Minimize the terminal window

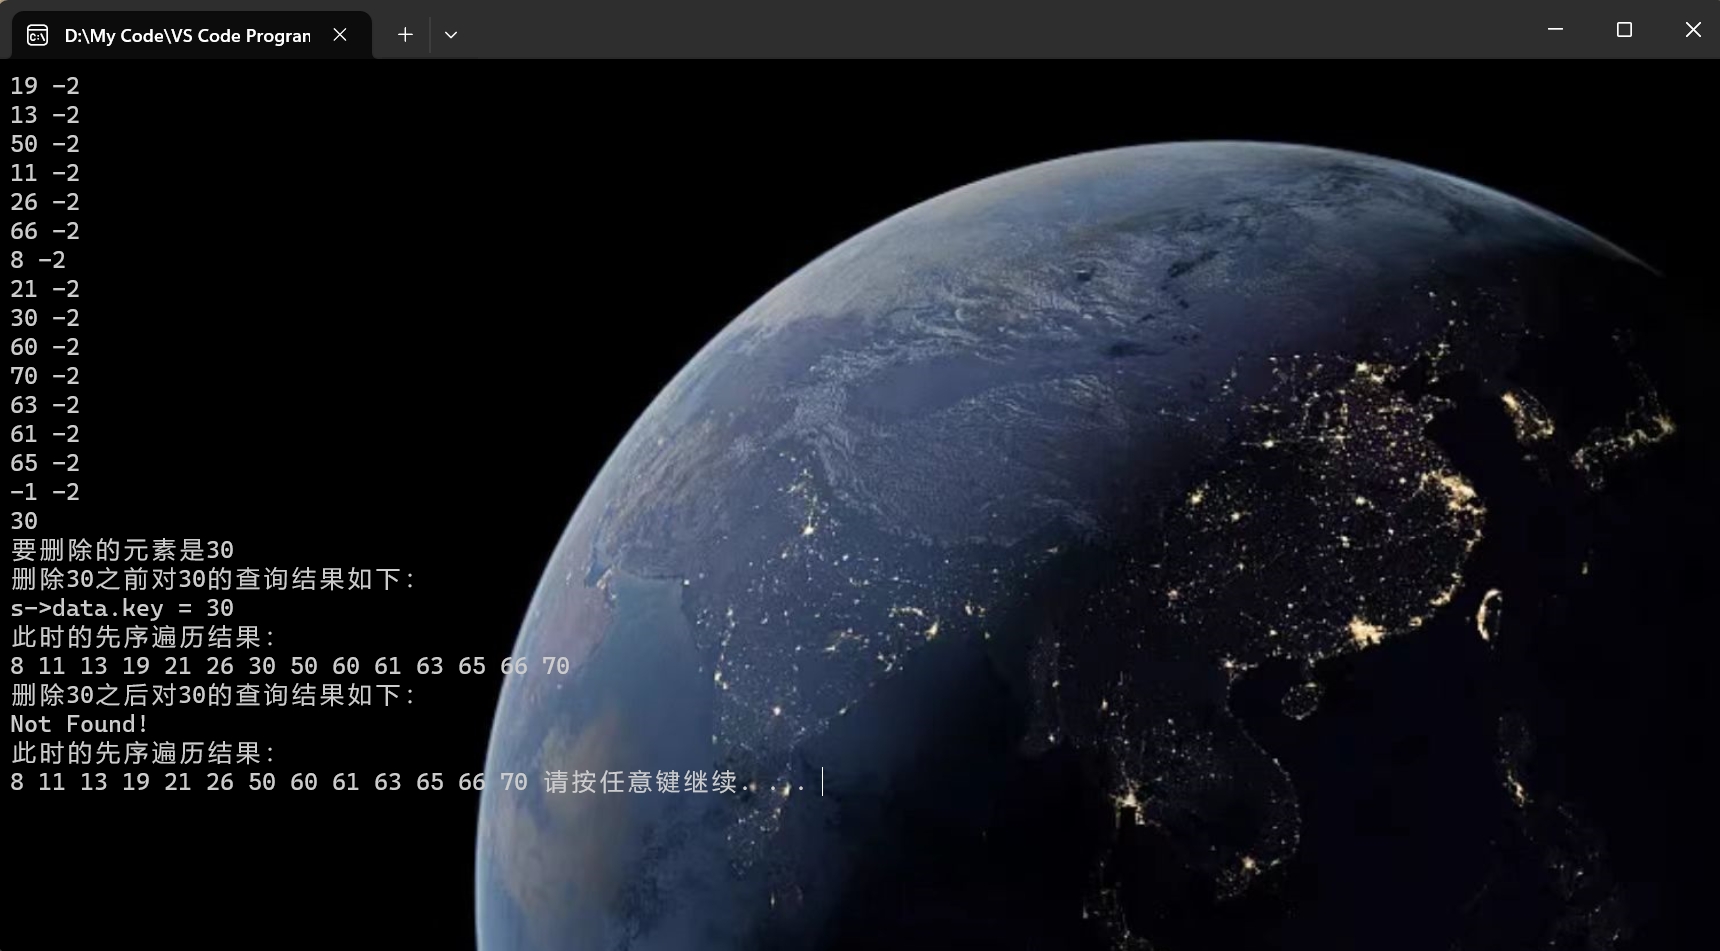coord(1555,30)
